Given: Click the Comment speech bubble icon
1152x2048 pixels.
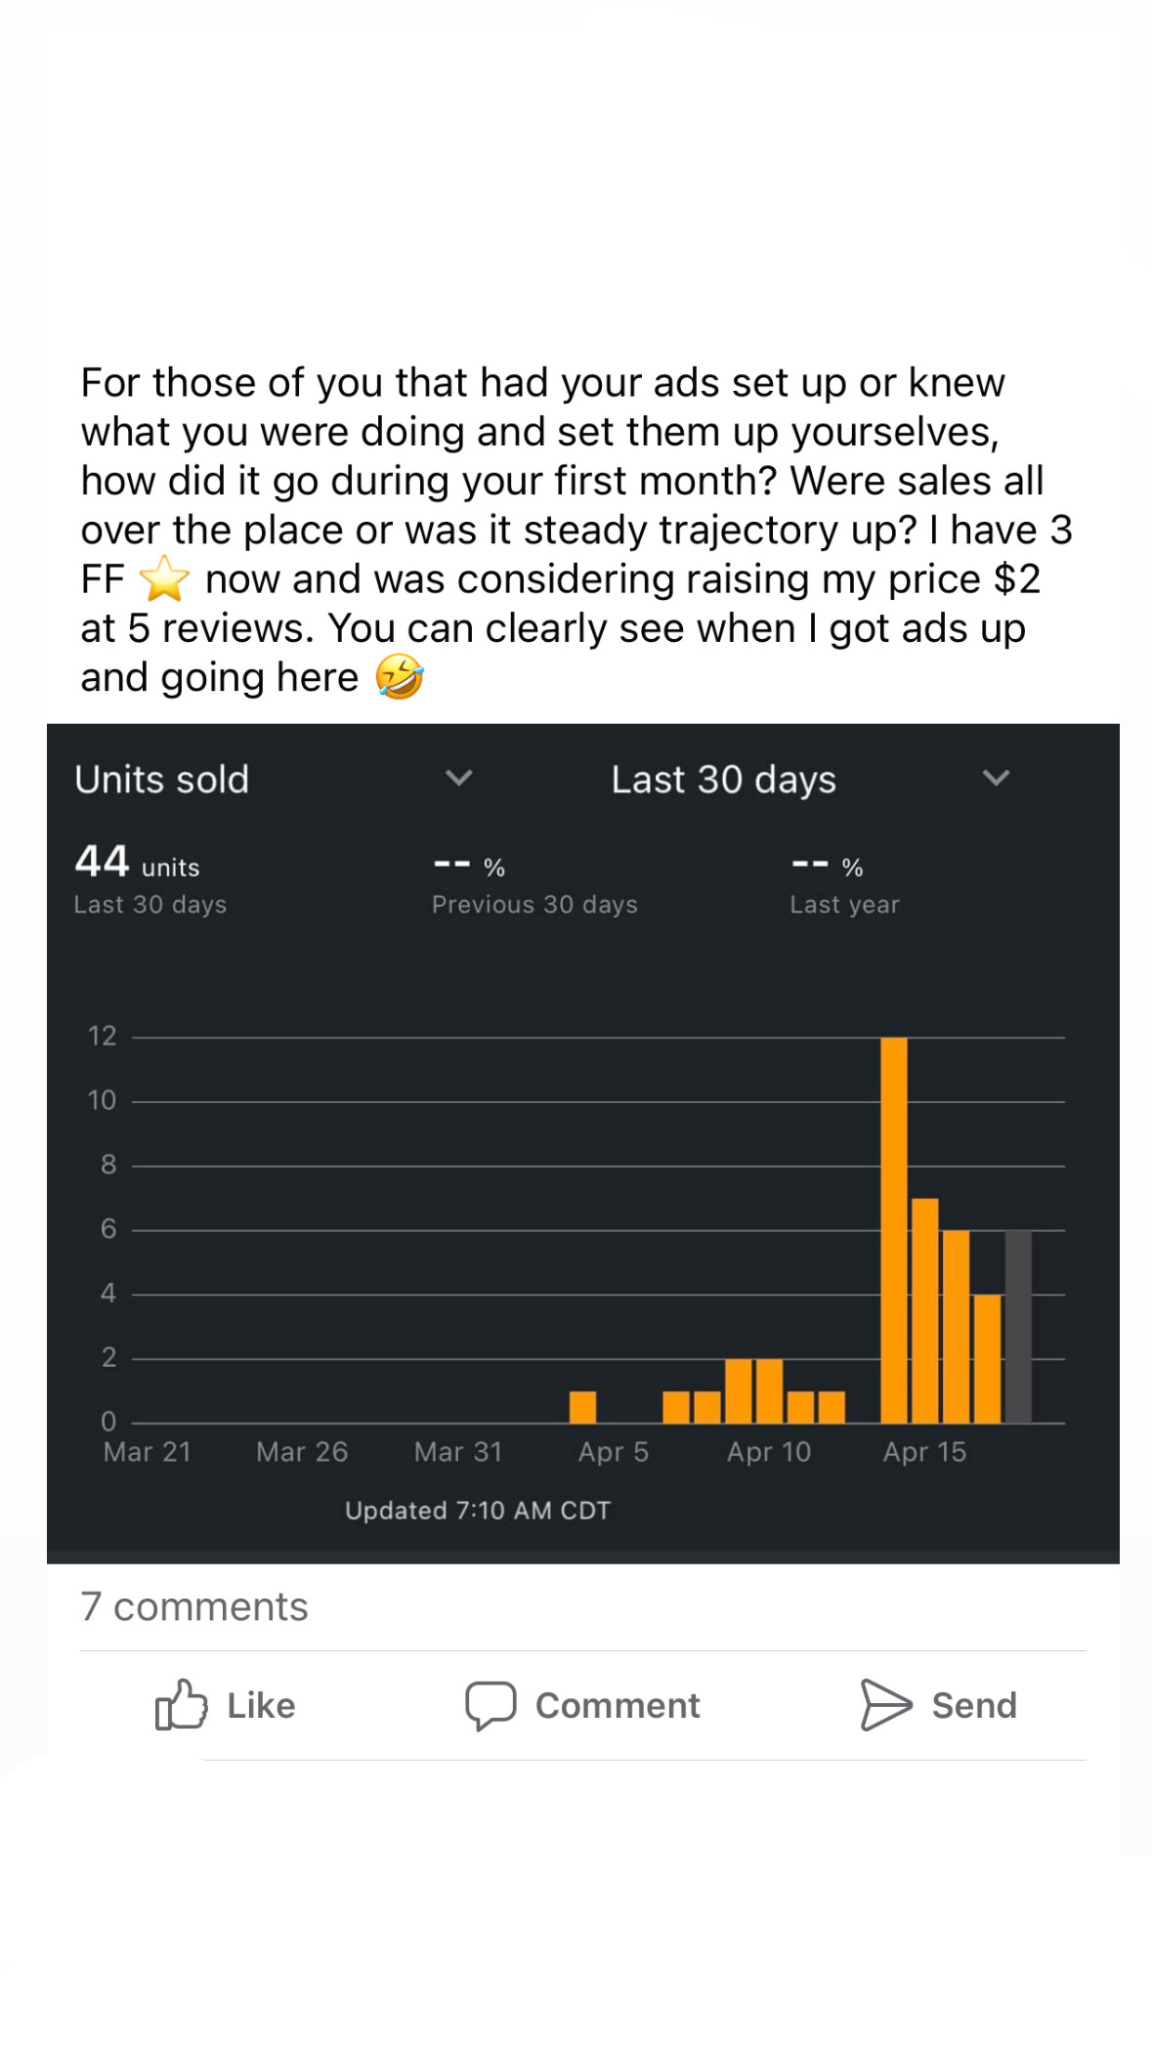Looking at the screenshot, I should (x=491, y=1705).
